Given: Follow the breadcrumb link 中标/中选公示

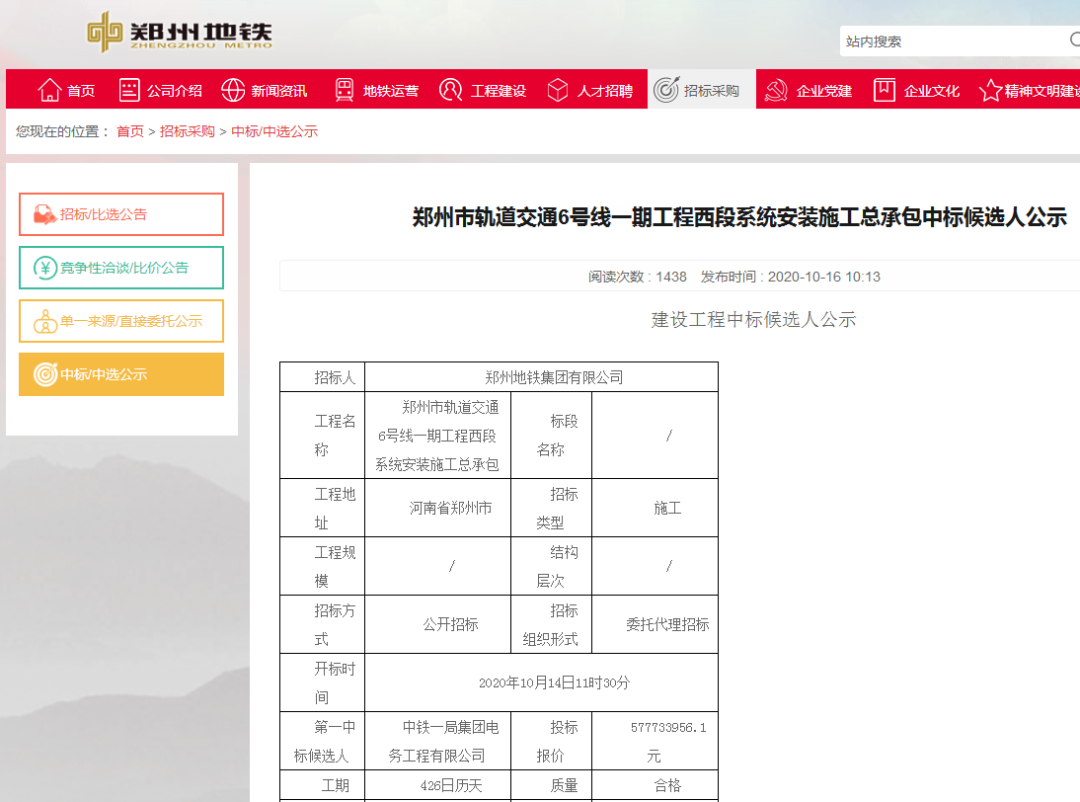Looking at the screenshot, I should (x=274, y=132).
